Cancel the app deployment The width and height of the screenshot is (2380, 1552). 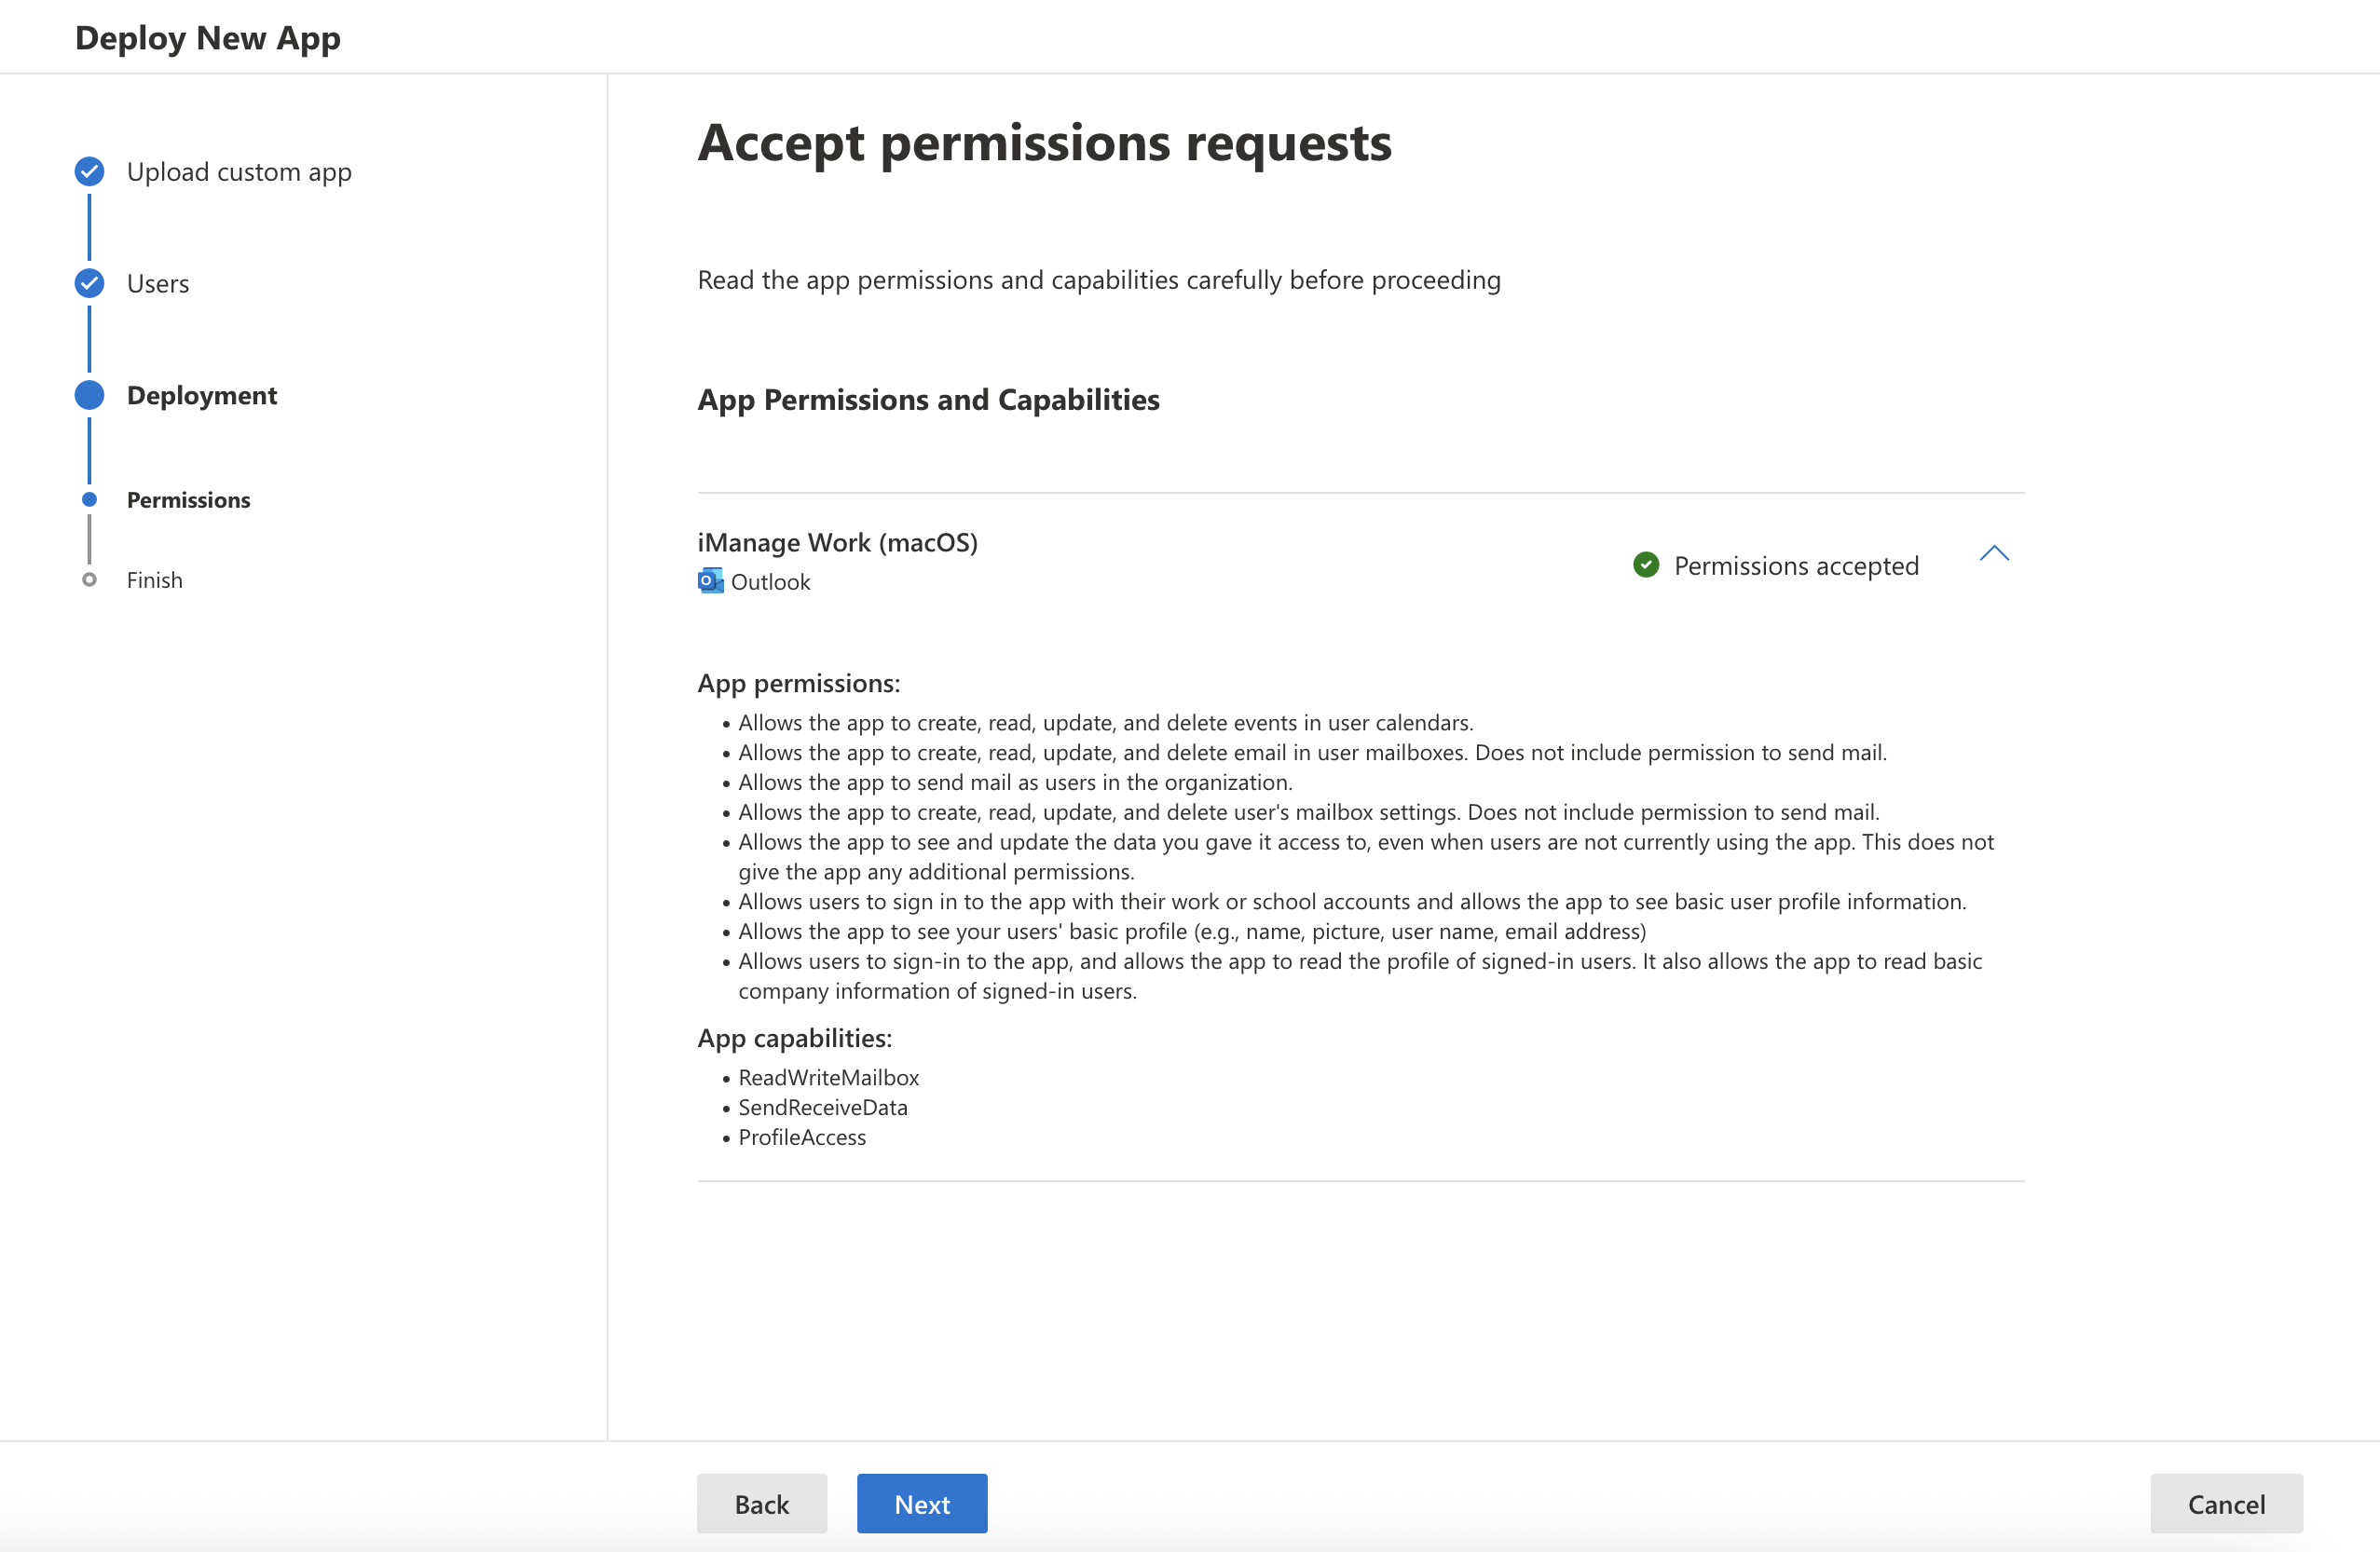coord(2226,1503)
